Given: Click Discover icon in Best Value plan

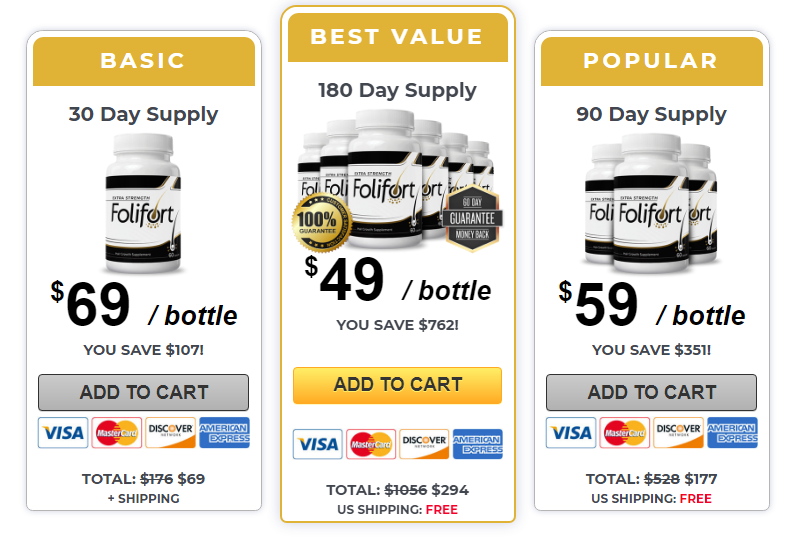Looking at the screenshot, I should point(424,444).
